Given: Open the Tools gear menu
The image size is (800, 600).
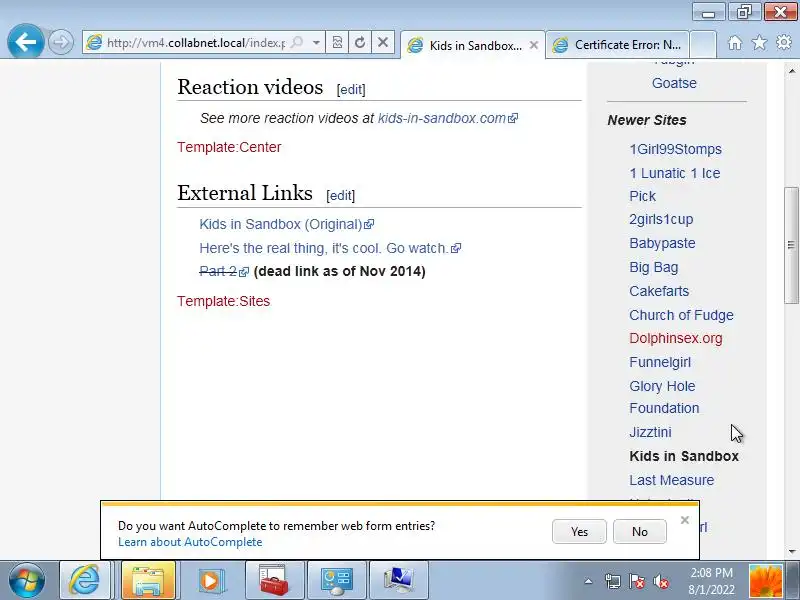Looking at the screenshot, I should (784, 43).
